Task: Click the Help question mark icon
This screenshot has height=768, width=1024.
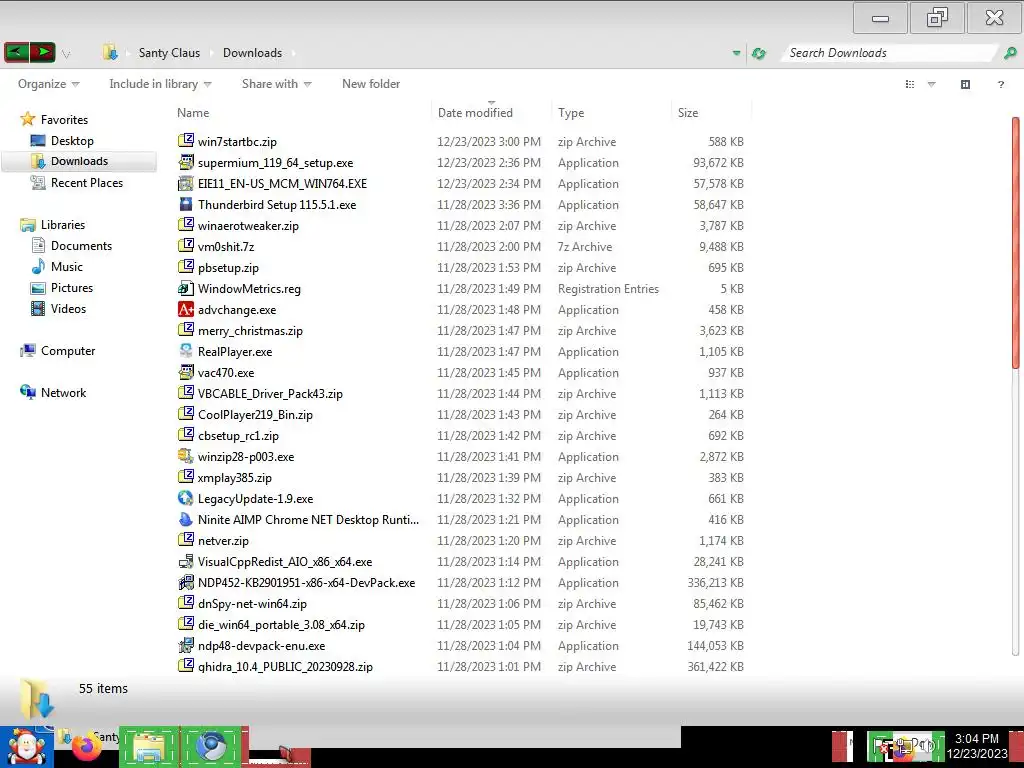Action: 1000,84
